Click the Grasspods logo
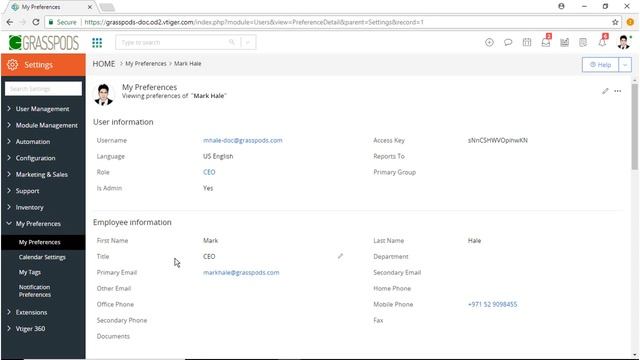640x360 pixels. [x=44, y=42]
